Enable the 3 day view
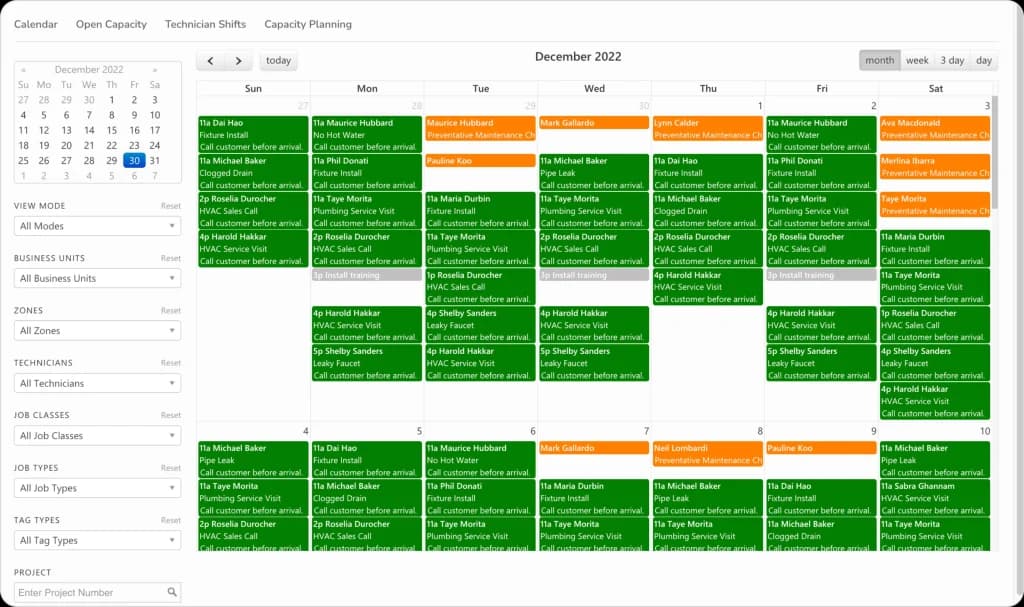Image resolution: width=1024 pixels, height=607 pixels. (951, 60)
